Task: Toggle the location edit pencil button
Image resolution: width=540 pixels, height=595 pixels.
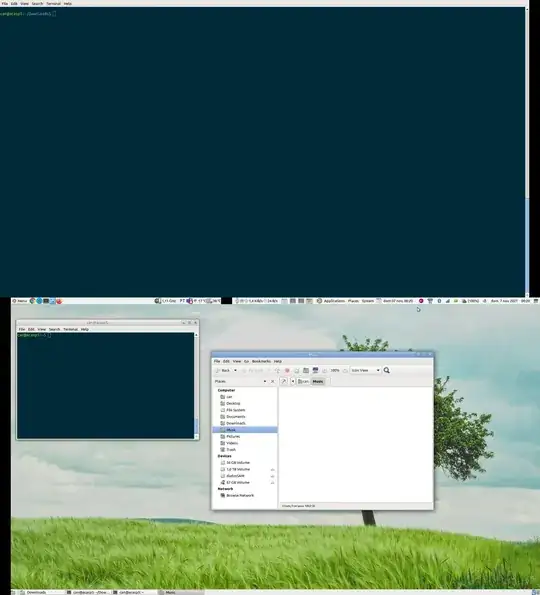Action: pyautogui.click(x=284, y=381)
